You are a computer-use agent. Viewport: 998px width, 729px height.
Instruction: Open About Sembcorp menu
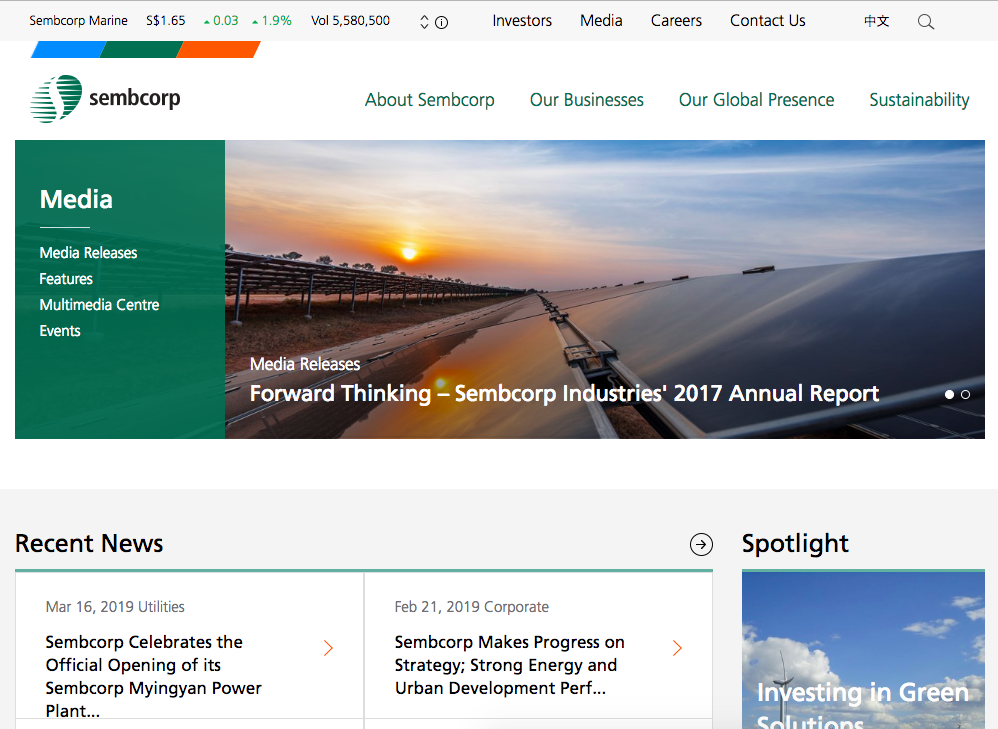click(x=430, y=100)
